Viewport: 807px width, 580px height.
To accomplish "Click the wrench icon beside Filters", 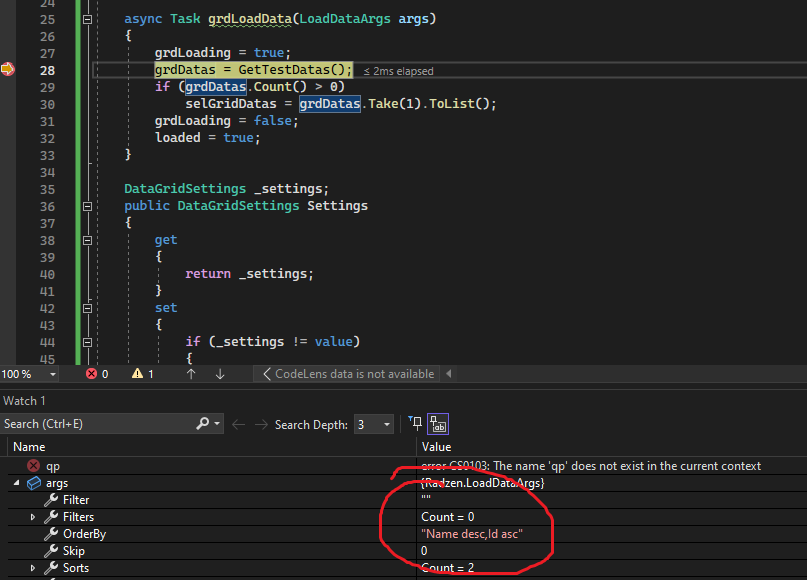I will [51, 517].
